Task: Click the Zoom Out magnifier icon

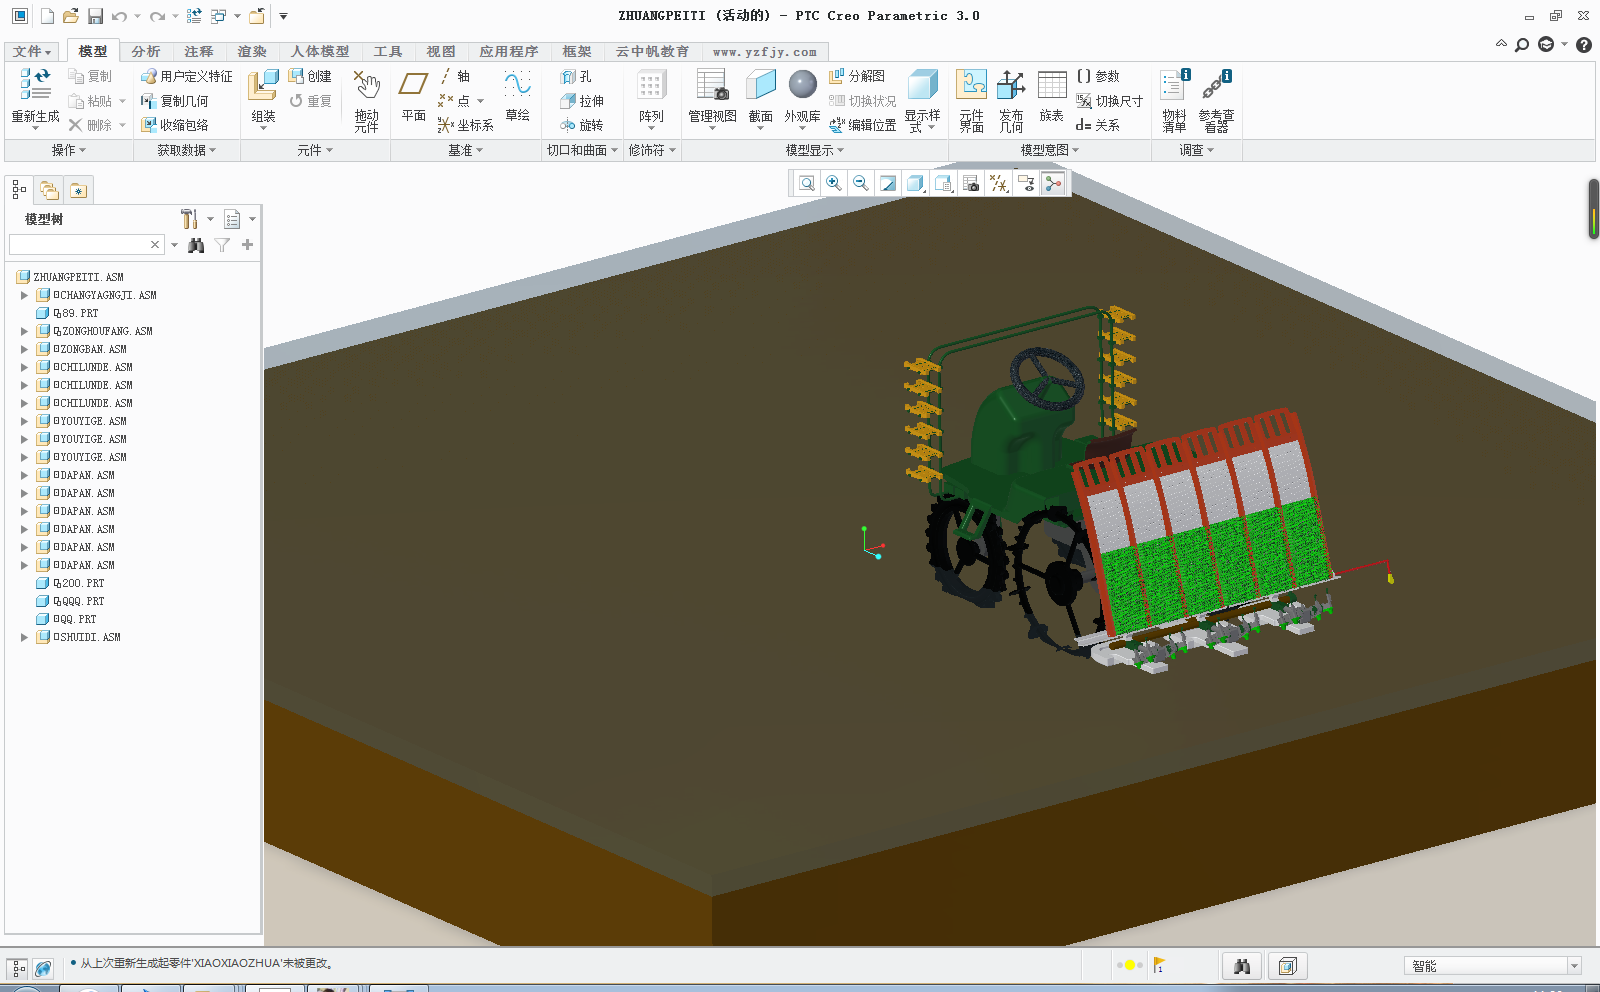Action: pos(860,183)
